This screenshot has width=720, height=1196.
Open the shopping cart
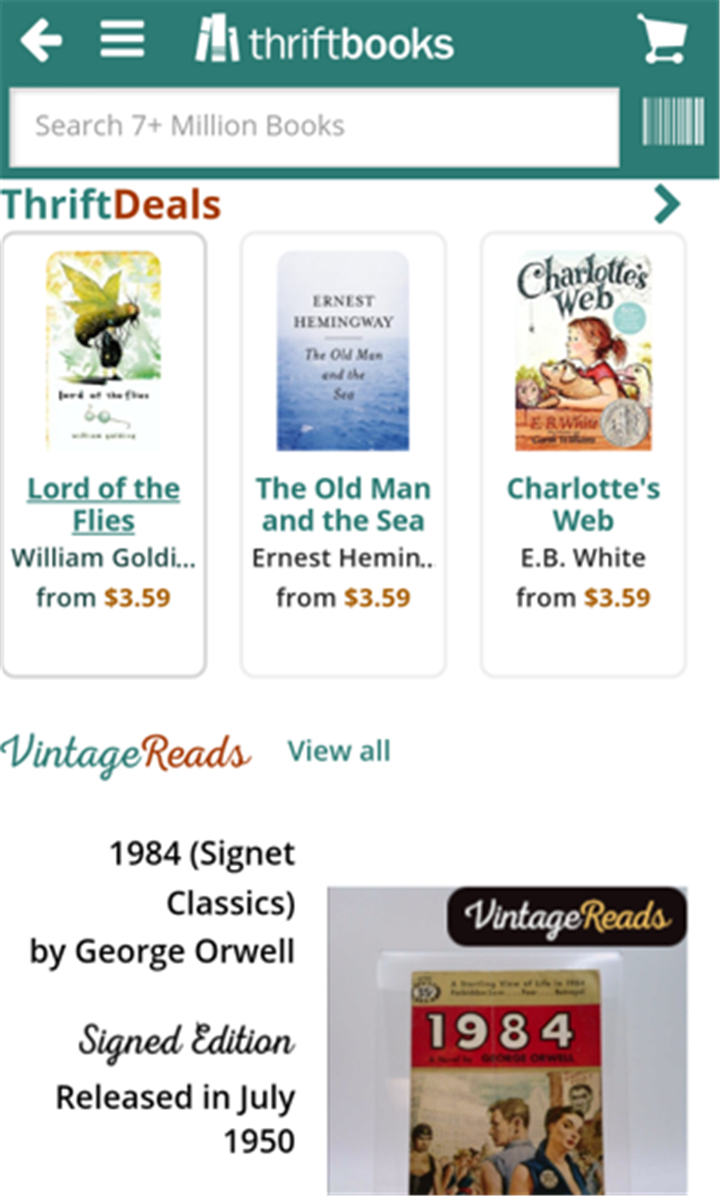pos(662,39)
